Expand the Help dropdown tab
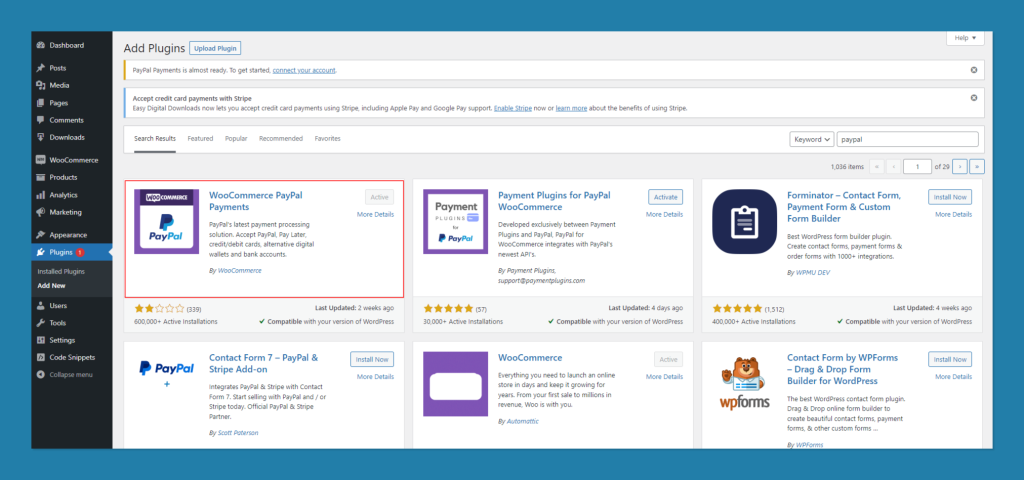The height and width of the screenshot is (480, 1024). click(x=965, y=38)
